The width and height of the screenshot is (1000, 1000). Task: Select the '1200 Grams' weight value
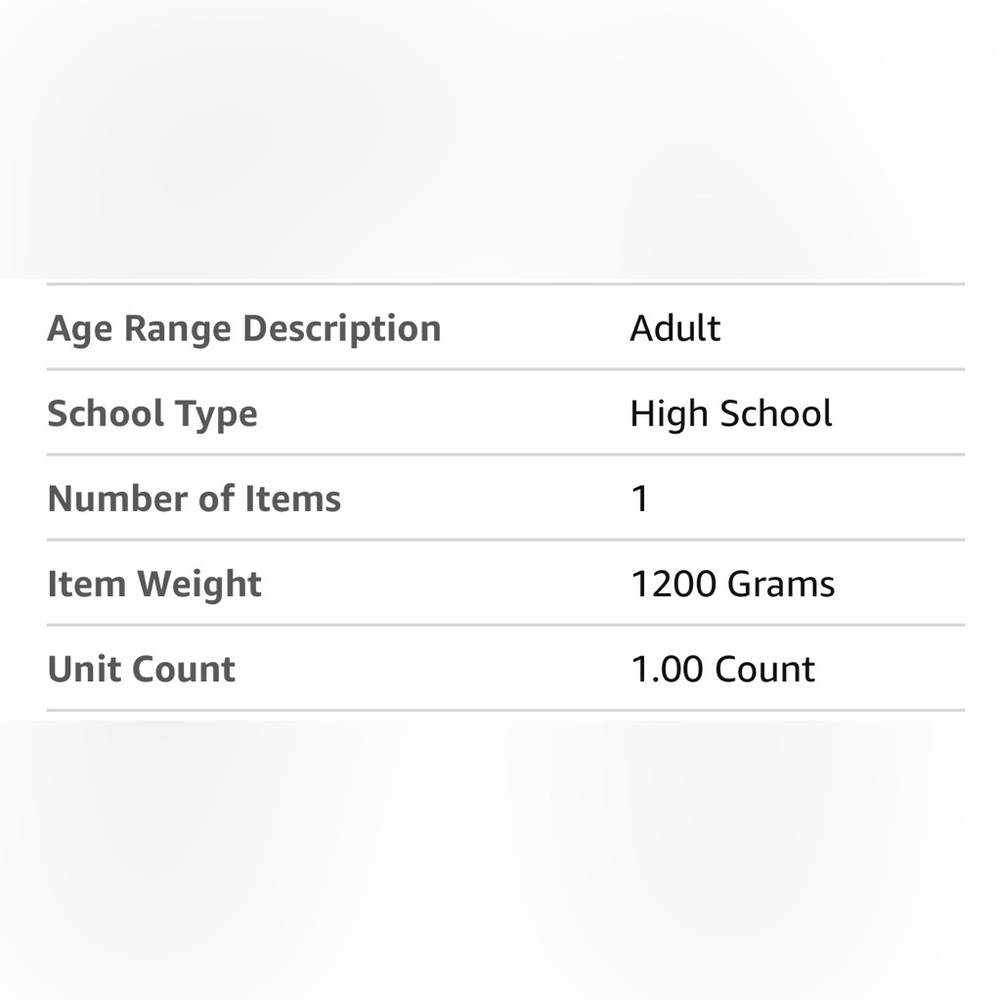[x=732, y=584]
